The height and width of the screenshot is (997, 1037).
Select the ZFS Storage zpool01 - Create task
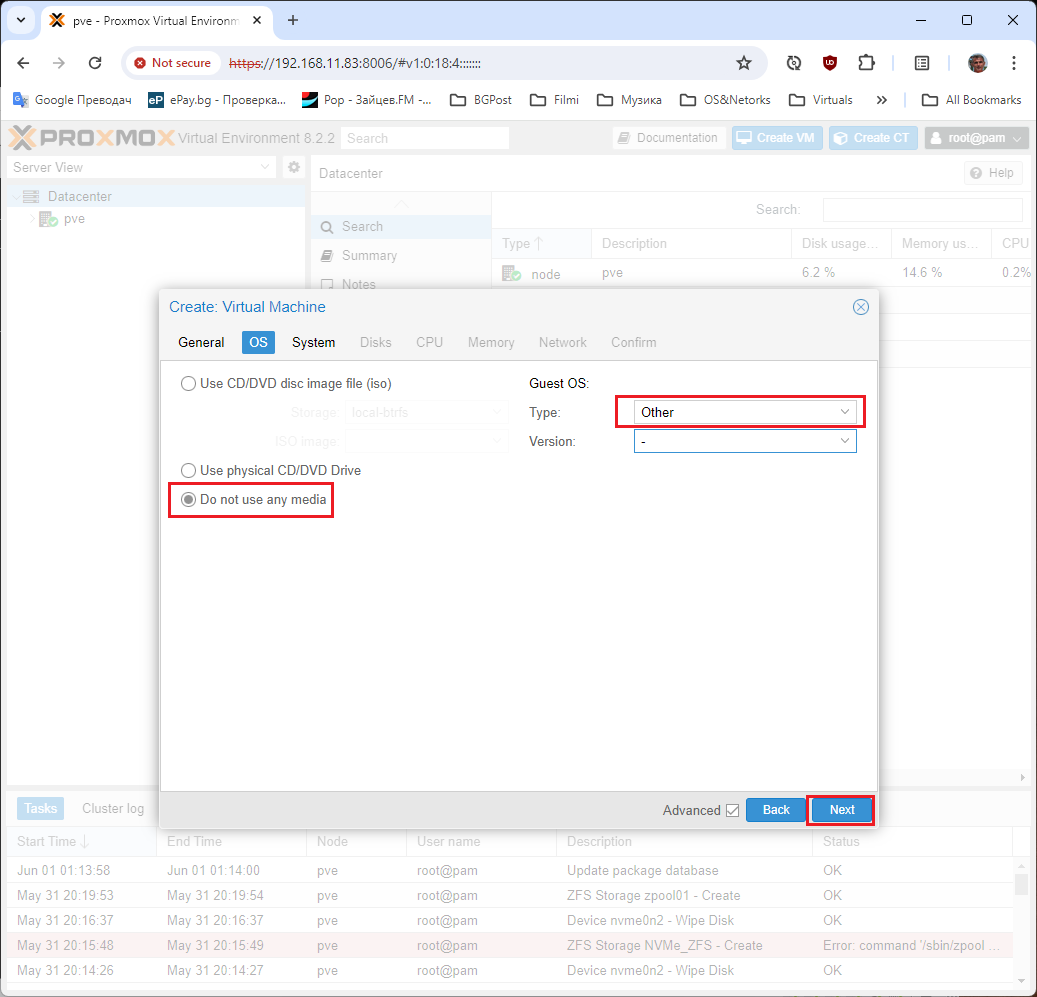click(510, 895)
